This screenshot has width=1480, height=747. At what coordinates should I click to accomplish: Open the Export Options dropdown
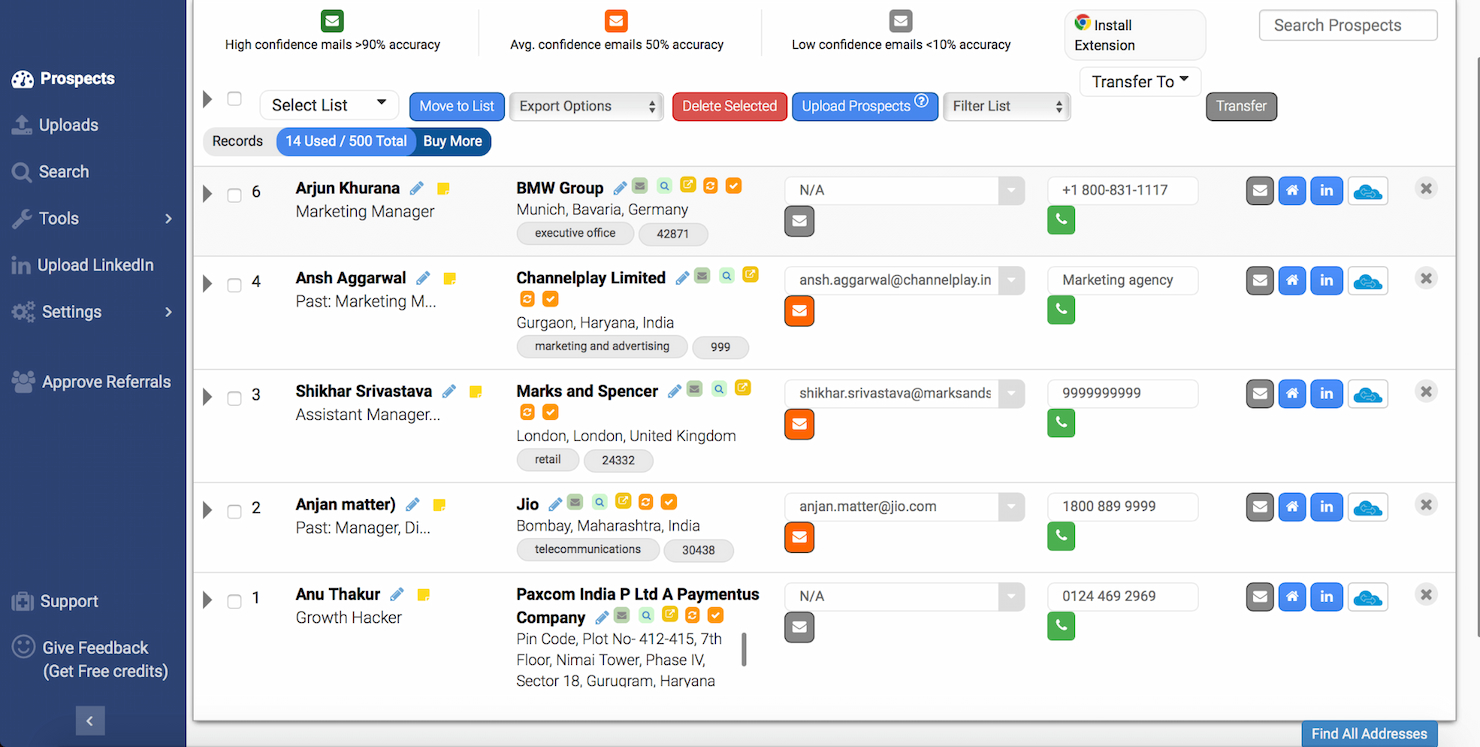586,106
